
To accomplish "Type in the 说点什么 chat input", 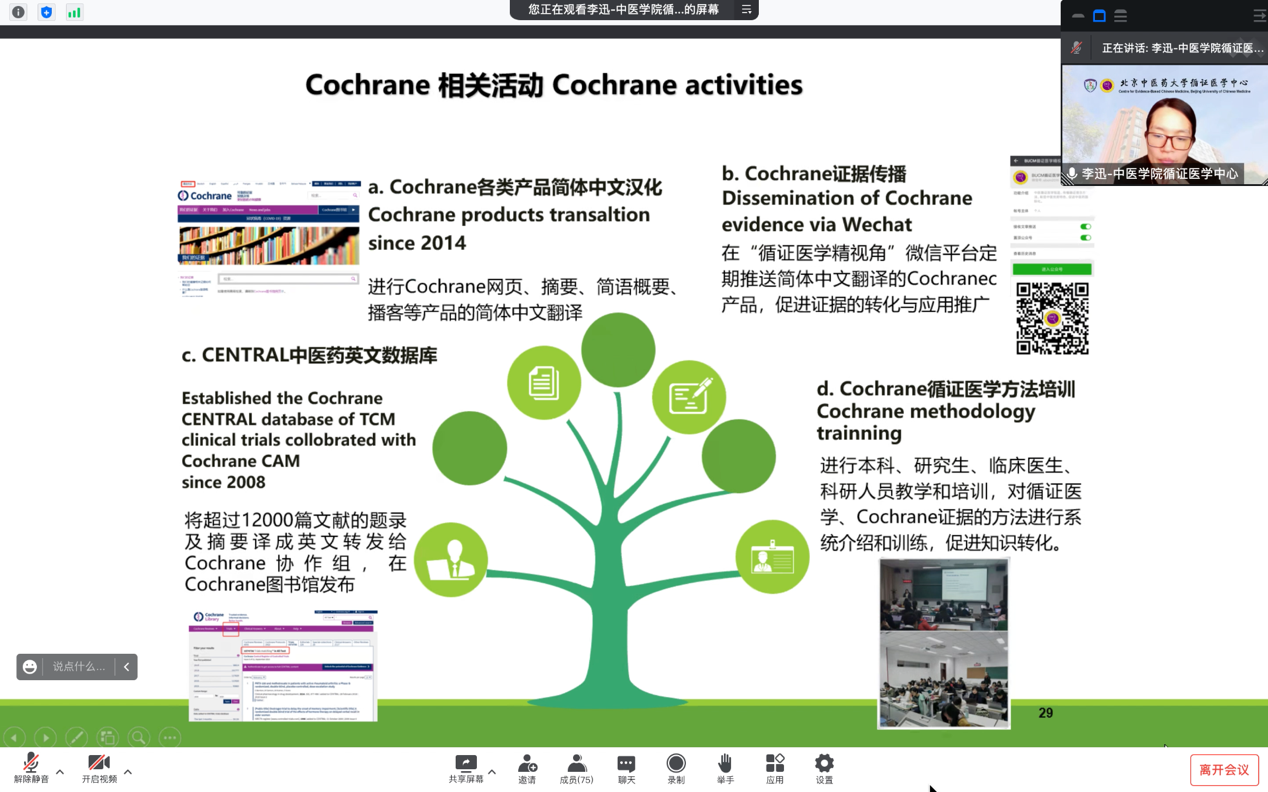I will coord(78,666).
